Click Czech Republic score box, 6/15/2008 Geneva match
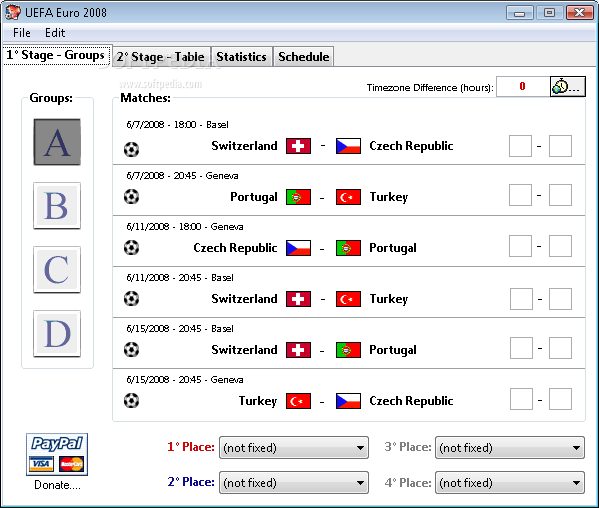The width and height of the screenshot is (599, 508). click(560, 399)
